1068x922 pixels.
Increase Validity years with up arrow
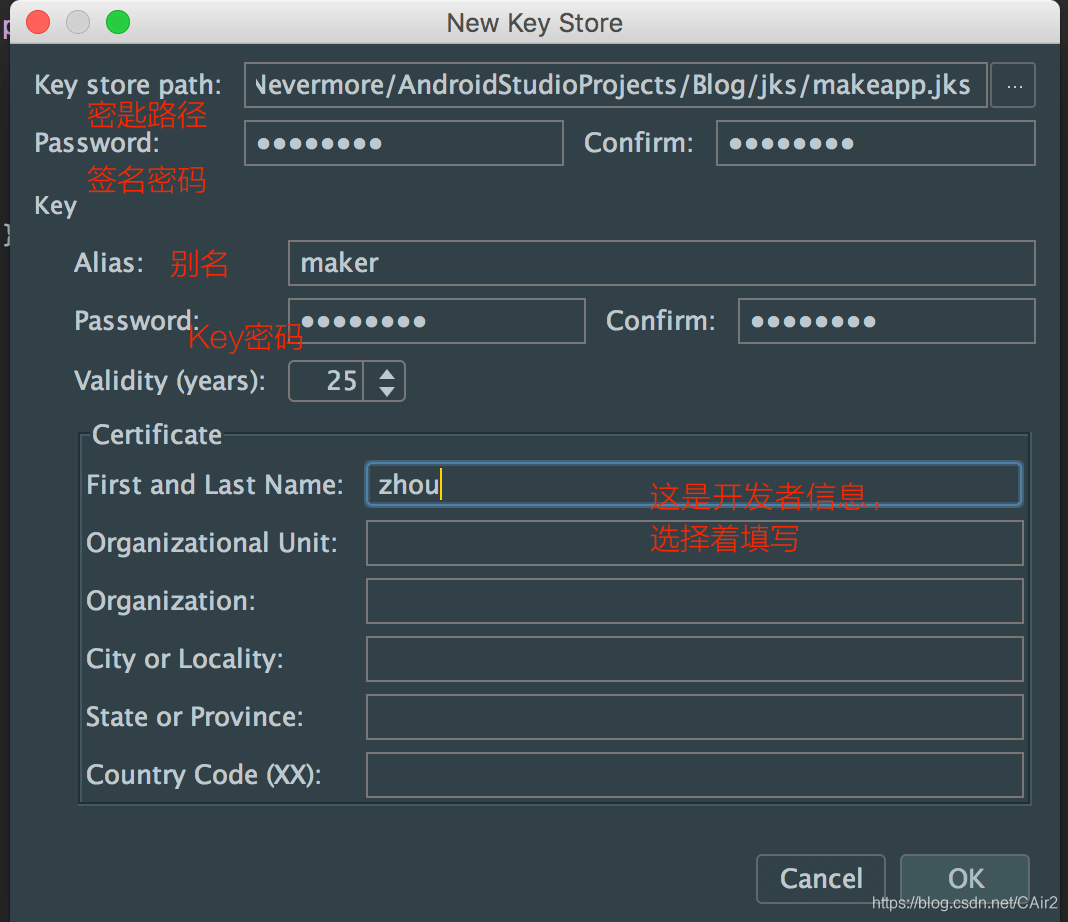coord(387,373)
